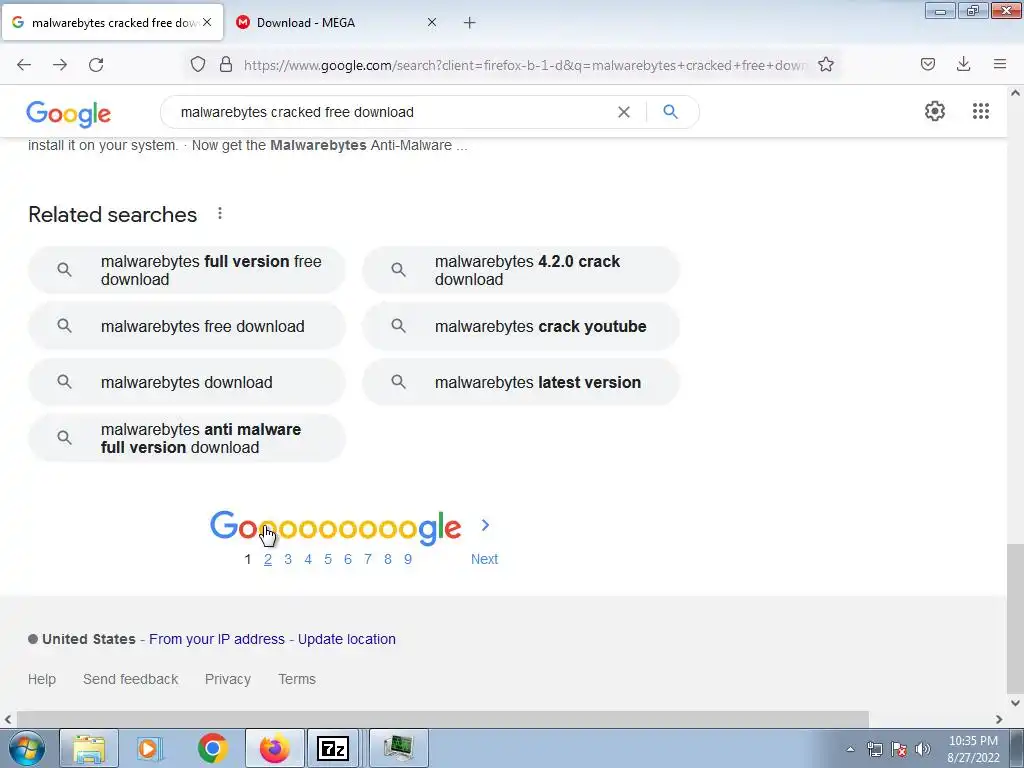1024x768 pixels.
Task: Go to results page 8
Action: [388, 559]
